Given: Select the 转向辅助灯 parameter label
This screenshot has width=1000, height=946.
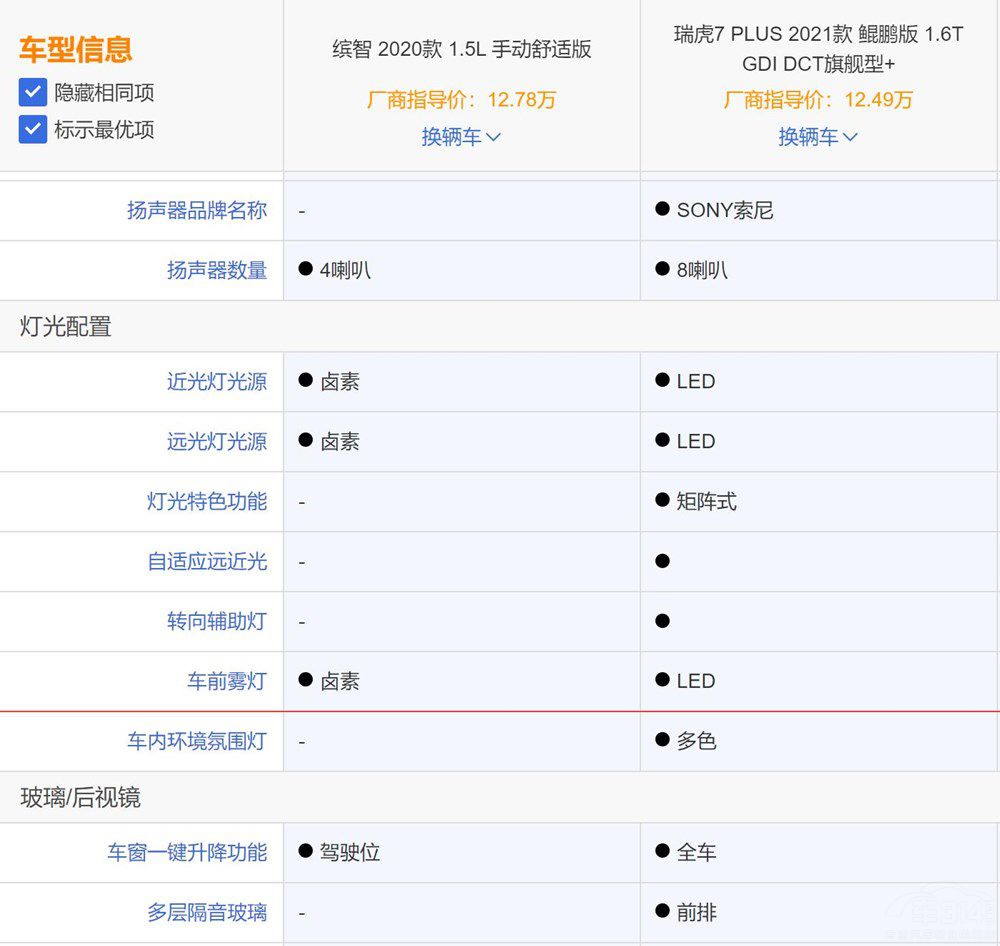Looking at the screenshot, I should click(x=217, y=622).
